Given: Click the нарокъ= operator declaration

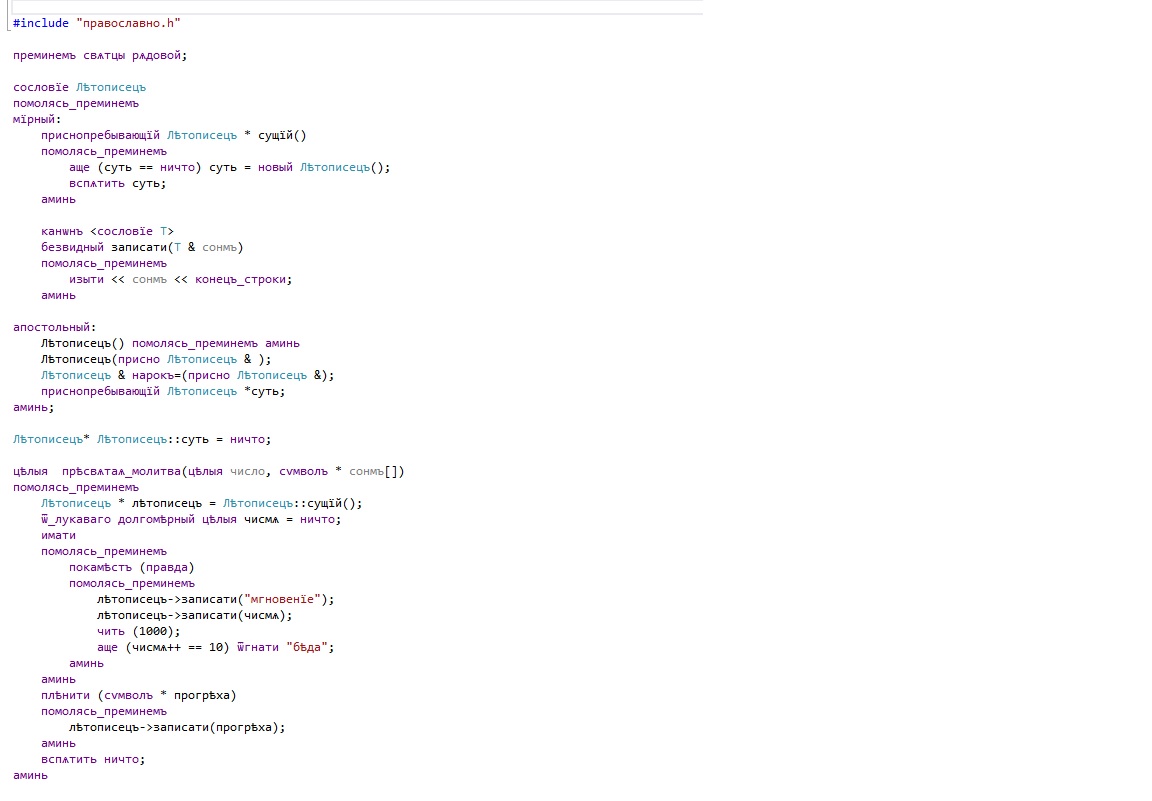Looking at the screenshot, I should click(163, 375).
